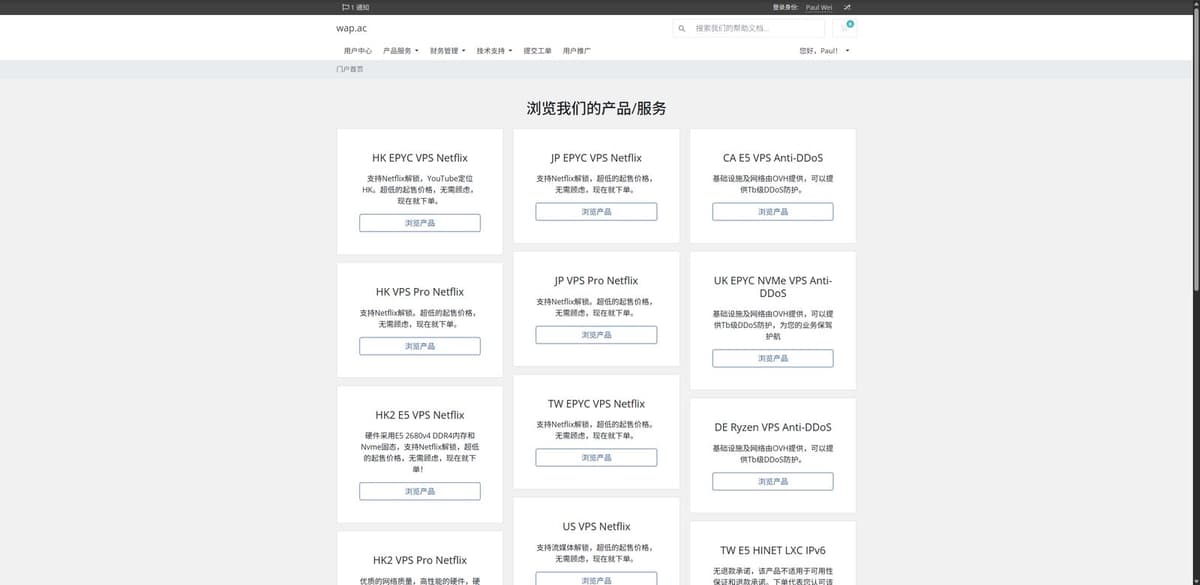Browse products for HK VPS Pro Netflix
1200x585 pixels.
point(420,346)
